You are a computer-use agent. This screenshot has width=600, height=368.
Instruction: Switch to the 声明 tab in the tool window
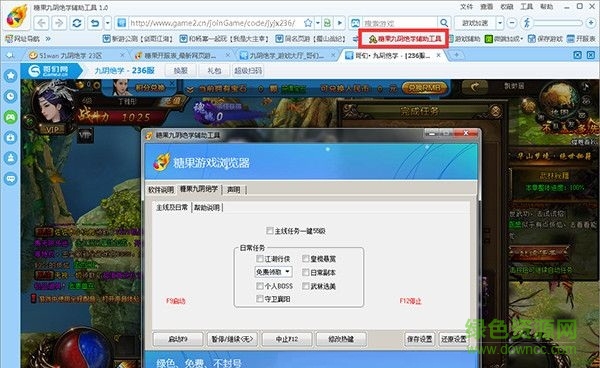click(233, 190)
